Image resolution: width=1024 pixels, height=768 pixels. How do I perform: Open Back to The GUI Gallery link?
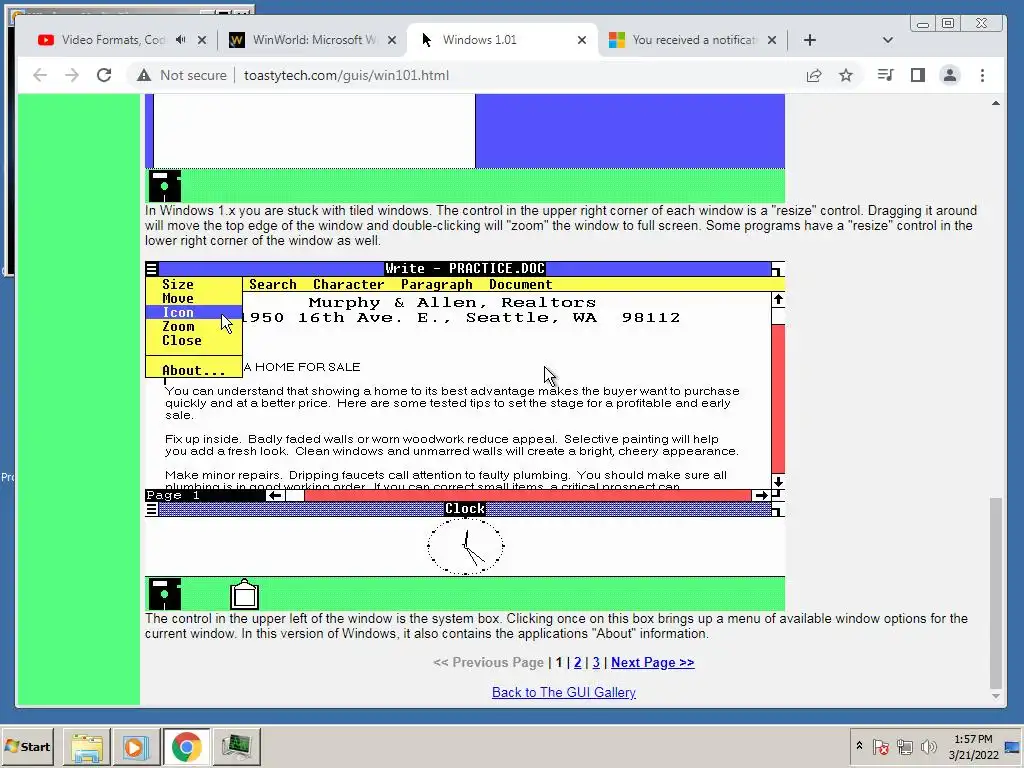[564, 692]
